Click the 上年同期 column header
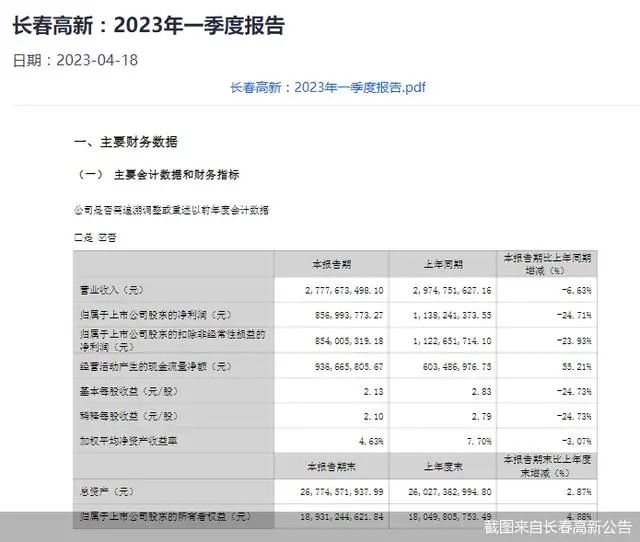Screen dimensions: 640x542 pos(443,264)
